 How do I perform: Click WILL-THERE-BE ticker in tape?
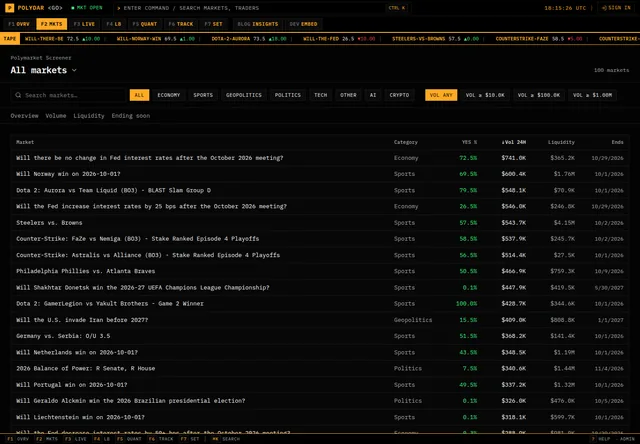coord(62,39)
